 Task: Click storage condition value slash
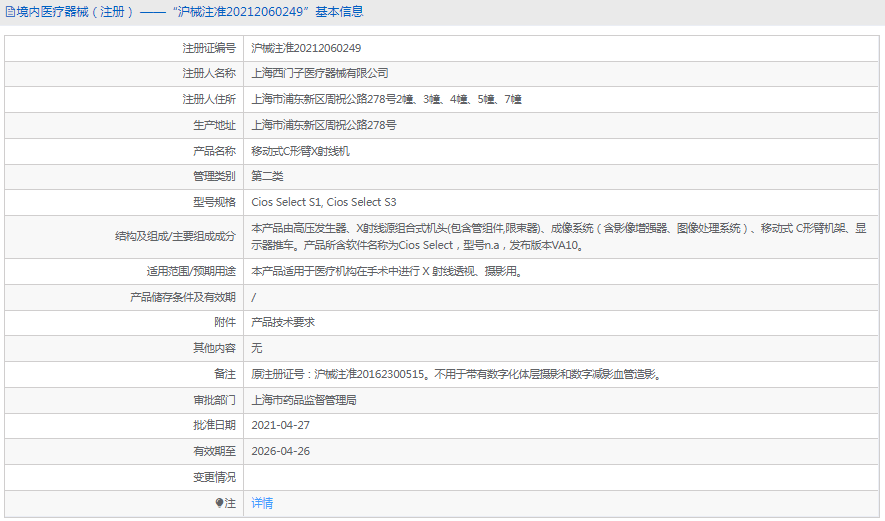pyautogui.click(x=253, y=297)
